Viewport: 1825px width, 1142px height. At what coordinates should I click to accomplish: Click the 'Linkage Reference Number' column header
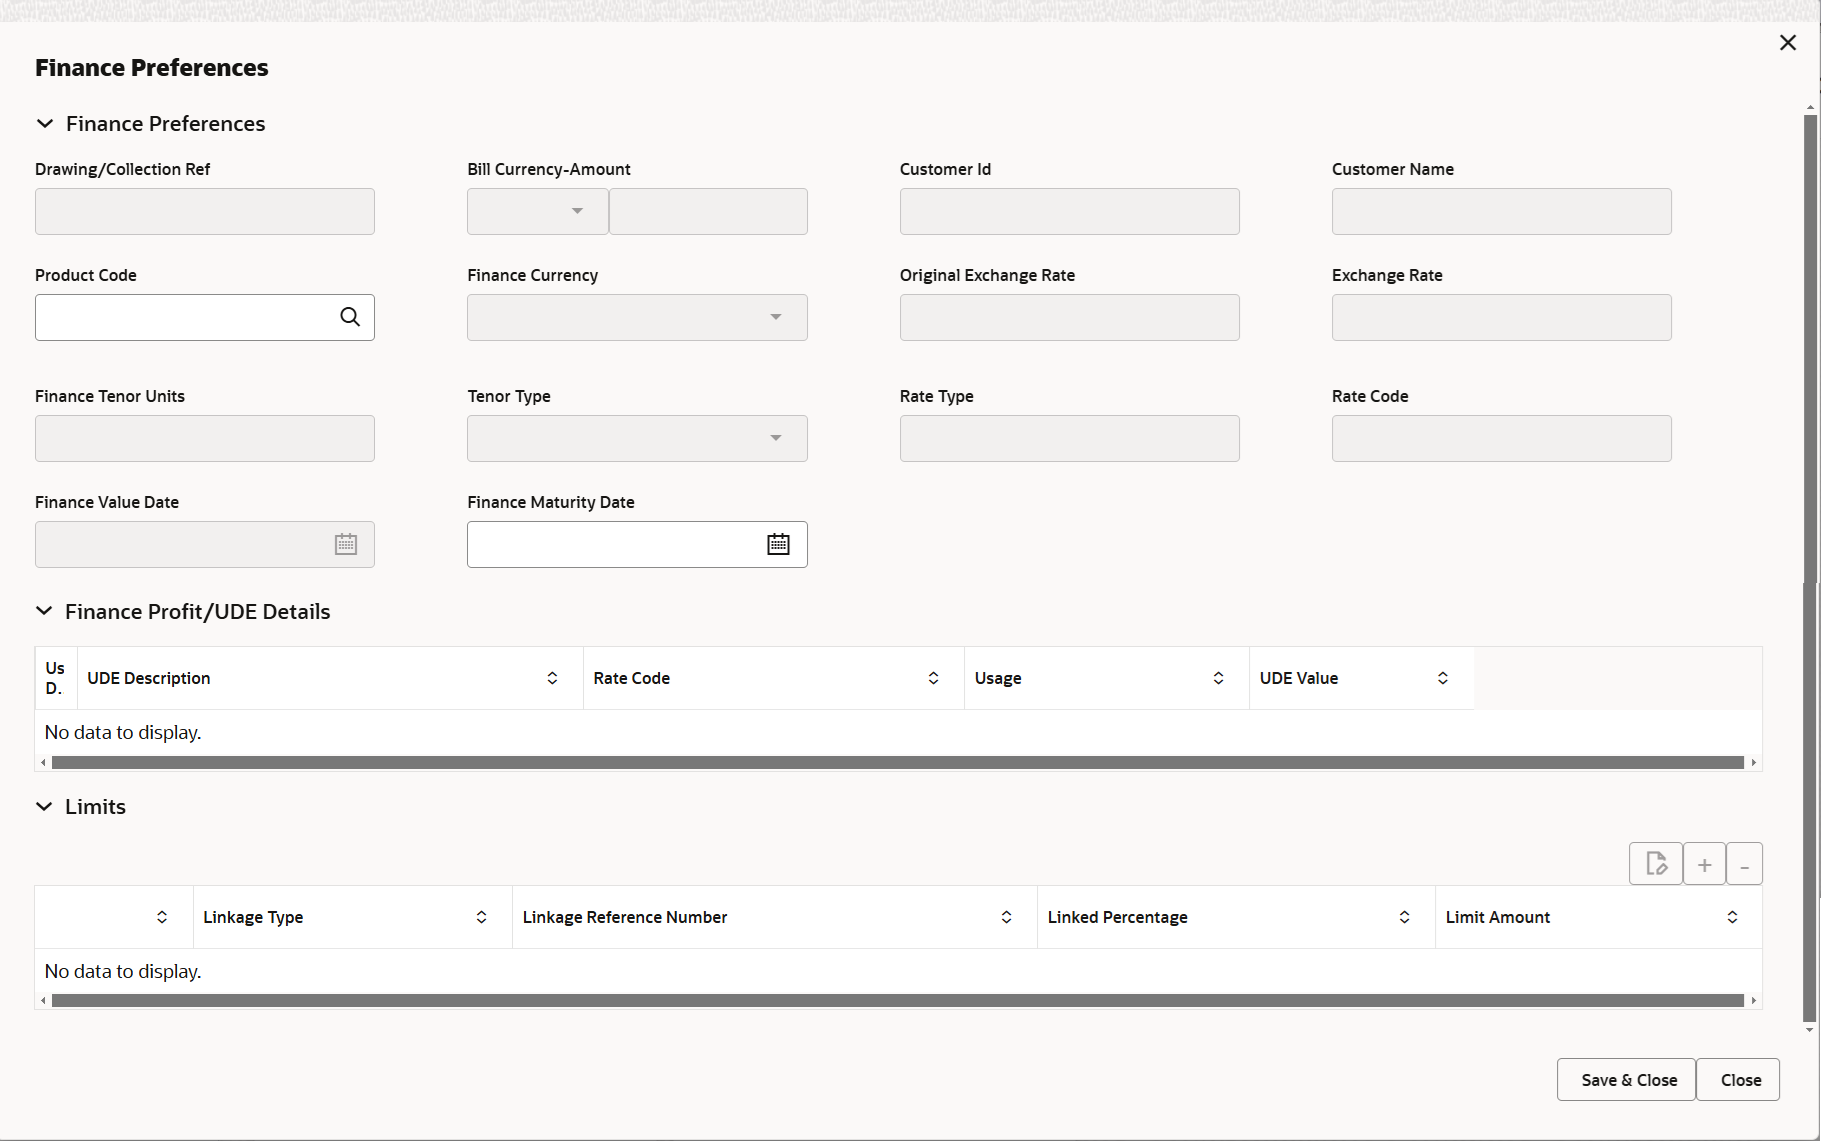(775, 917)
